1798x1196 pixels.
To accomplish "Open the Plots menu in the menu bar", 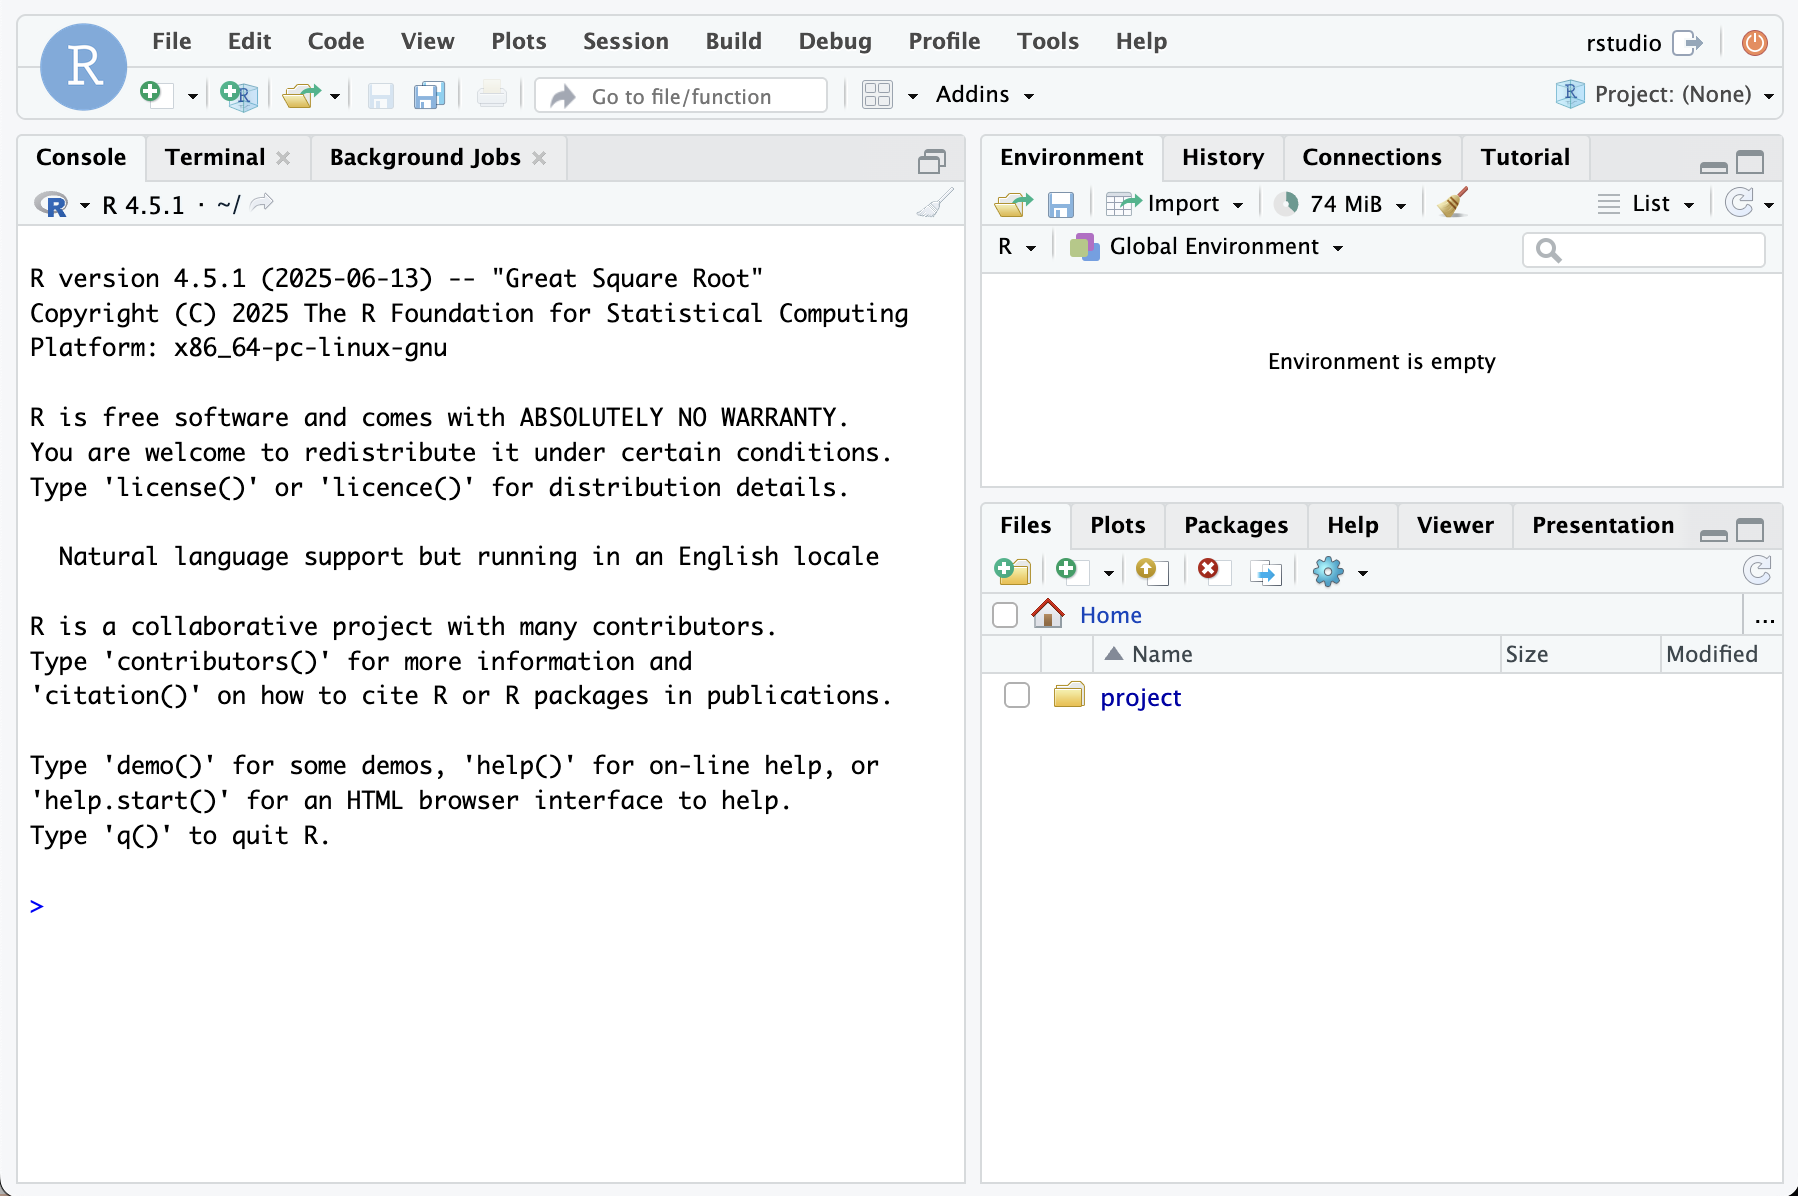I will tap(518, 41).
